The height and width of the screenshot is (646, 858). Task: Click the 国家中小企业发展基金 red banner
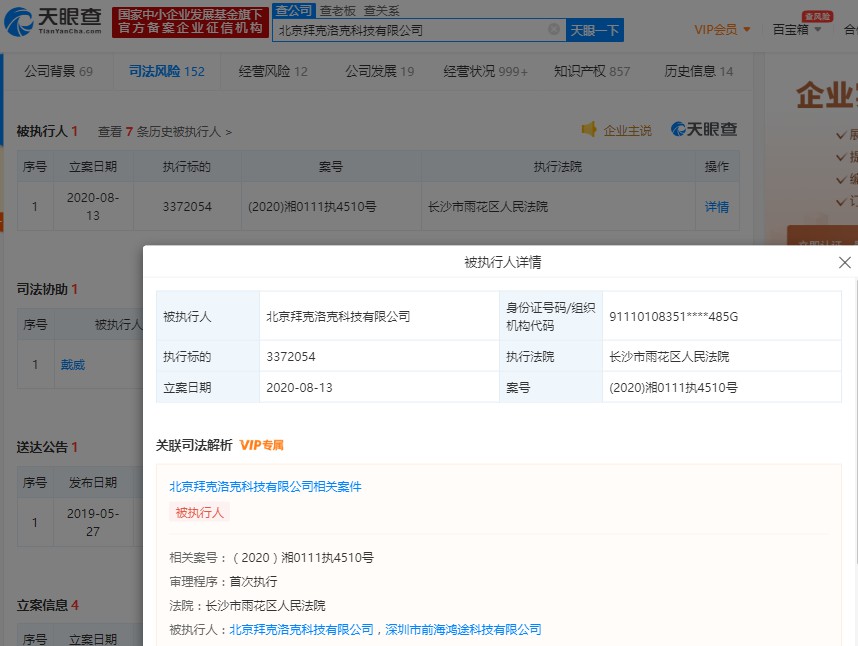tap(190, 22)
